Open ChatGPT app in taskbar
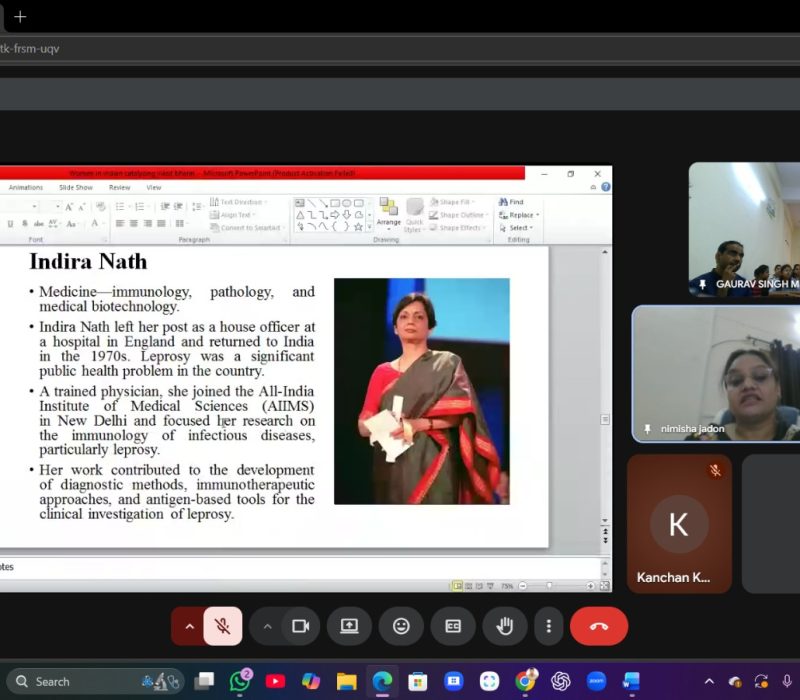Viewport: 800px width, 700px height. [560, 681]
